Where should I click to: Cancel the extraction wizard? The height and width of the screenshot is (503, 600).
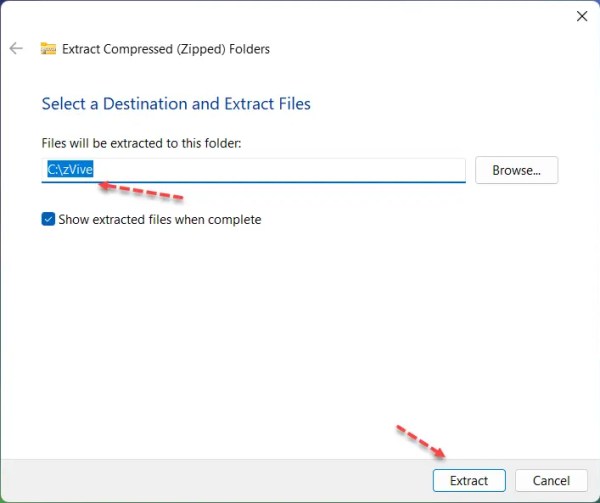pos(551,480)
